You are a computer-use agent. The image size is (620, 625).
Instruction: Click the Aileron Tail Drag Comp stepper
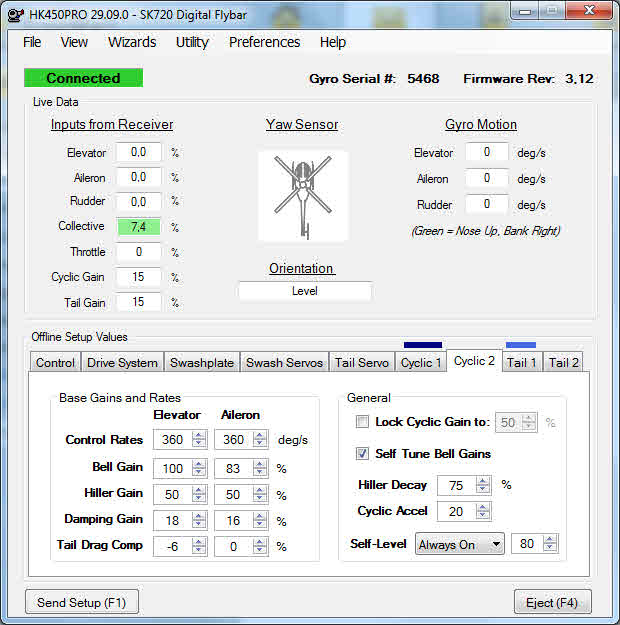click(260, 546)
